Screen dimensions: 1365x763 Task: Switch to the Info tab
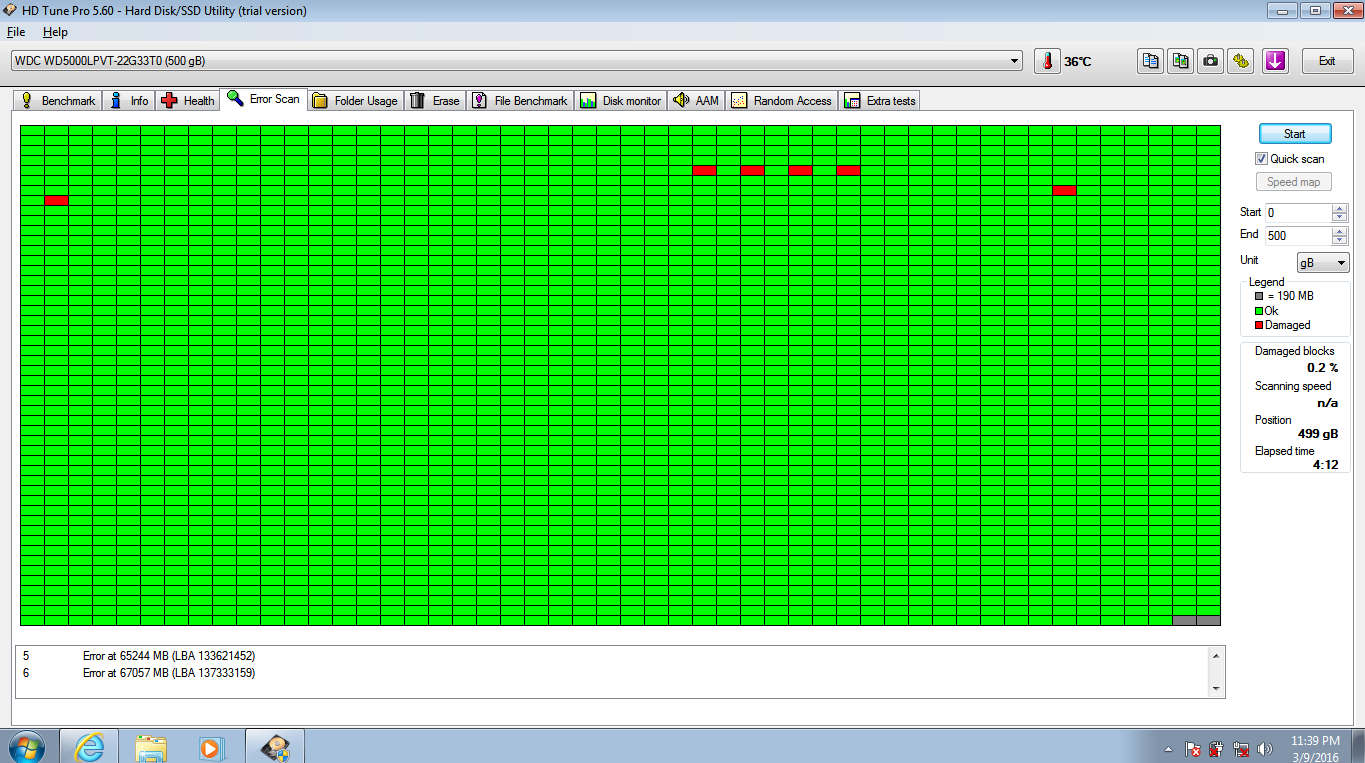(129, 100)
